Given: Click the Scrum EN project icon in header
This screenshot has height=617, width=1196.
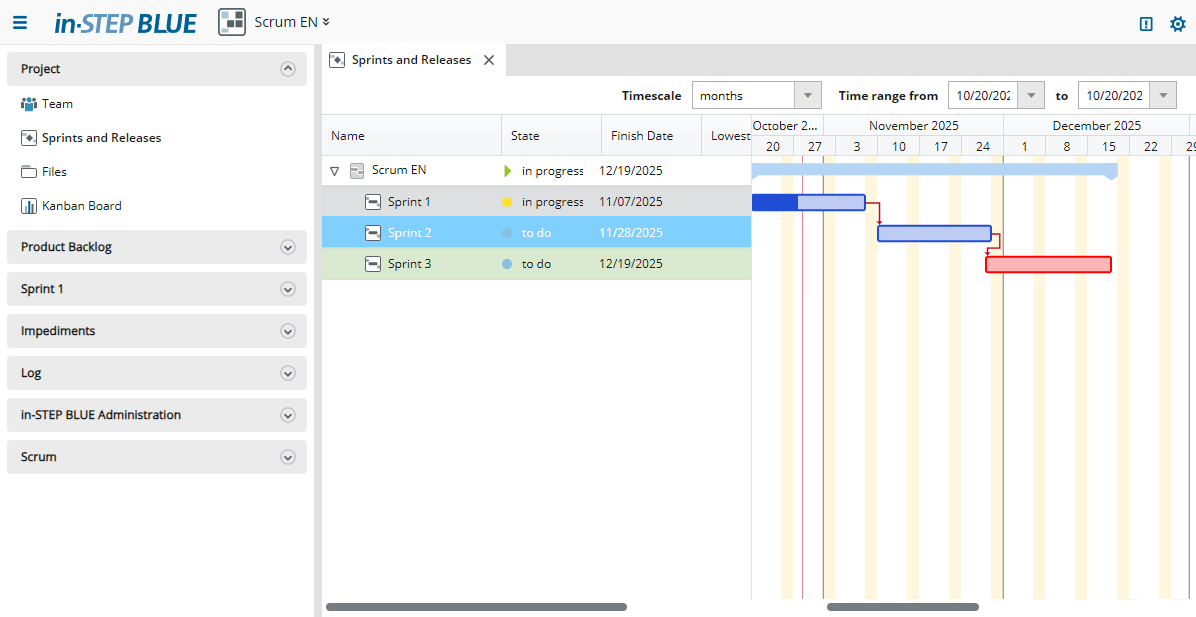Looking at the screenshot, I should point(232,22).
